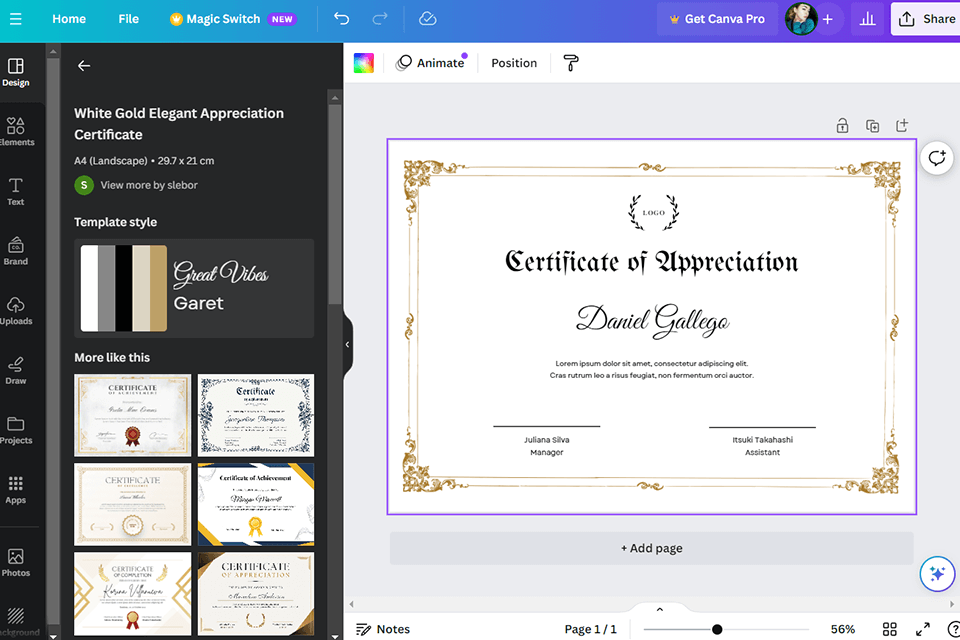Select the beige Certificate with gold medallion template
This screenshot has height=640, width=960.
pos(132,504)
